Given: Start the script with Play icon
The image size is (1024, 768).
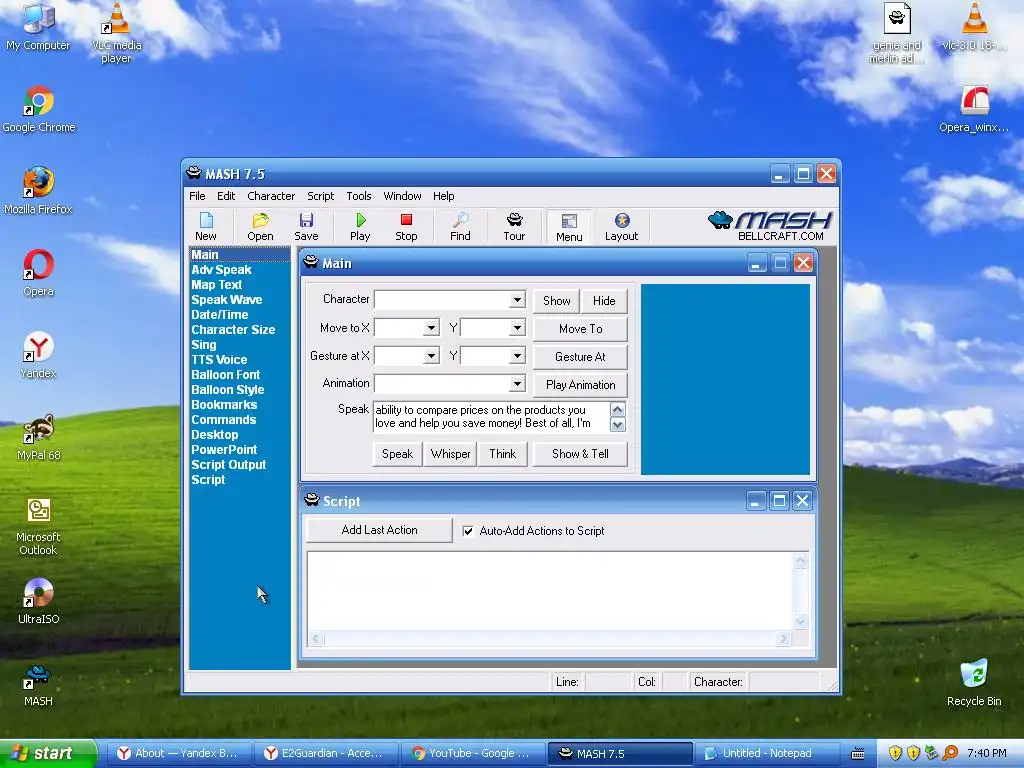Looking at the screenshot, I should [360, 227].
